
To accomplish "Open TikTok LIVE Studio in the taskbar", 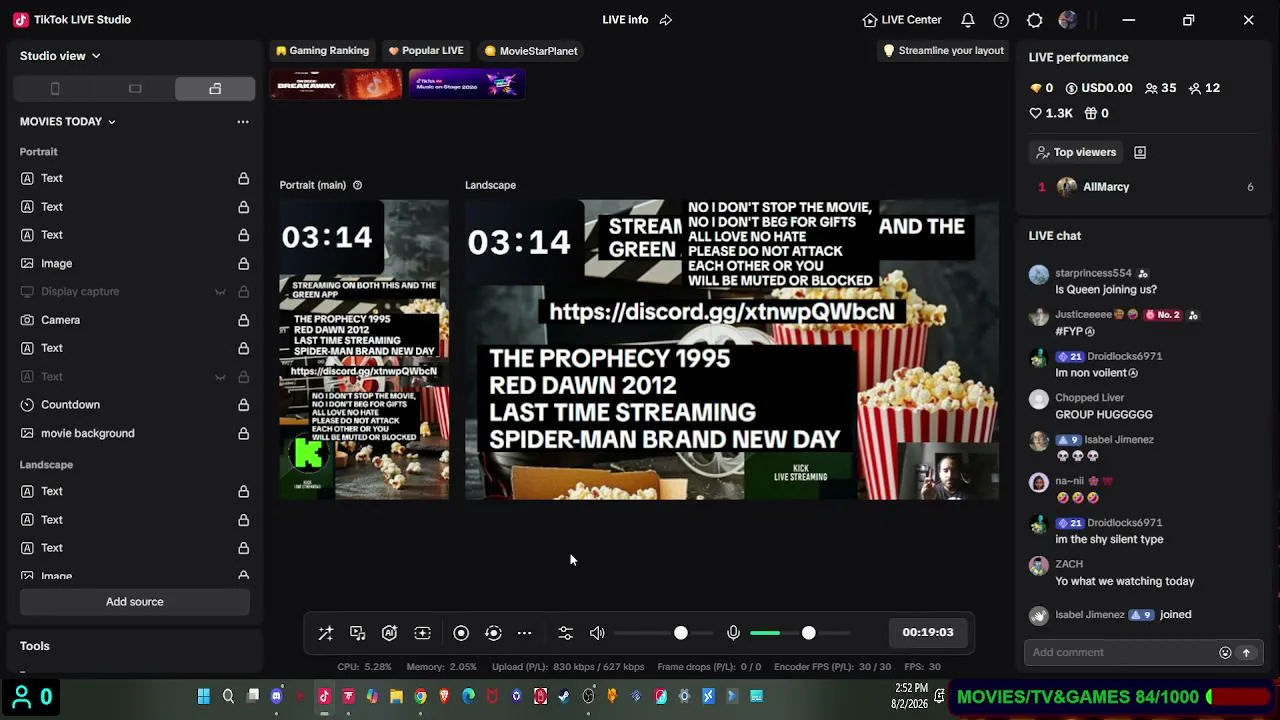I will pos(324,696).
